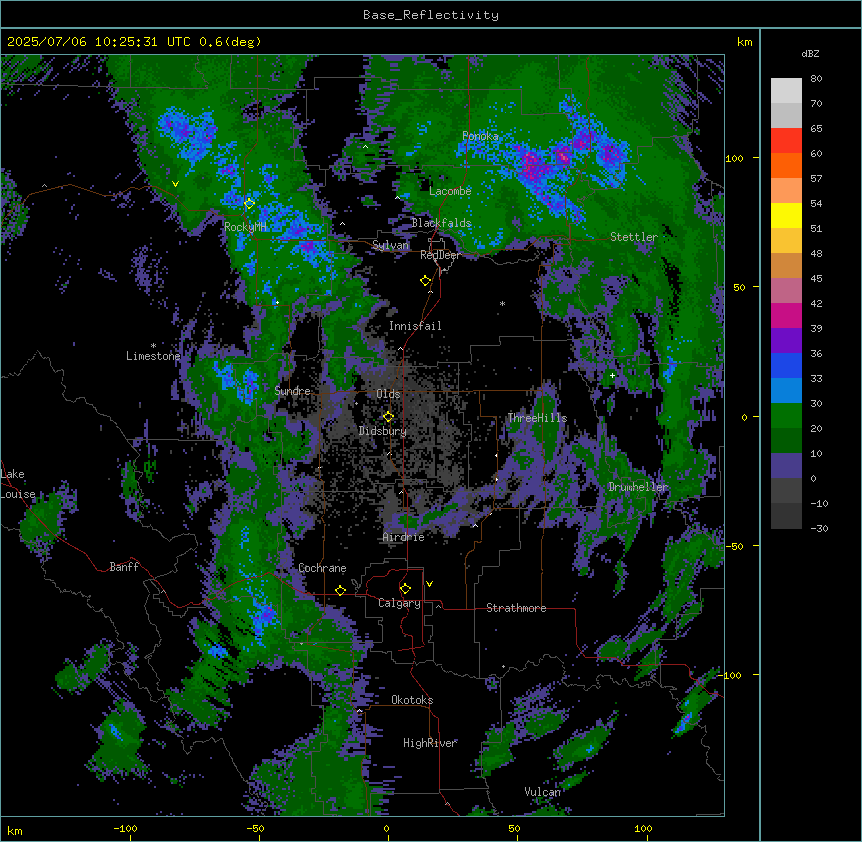
Task: Click the asterisk marker above Limestone label
Action: pos(153,346)
